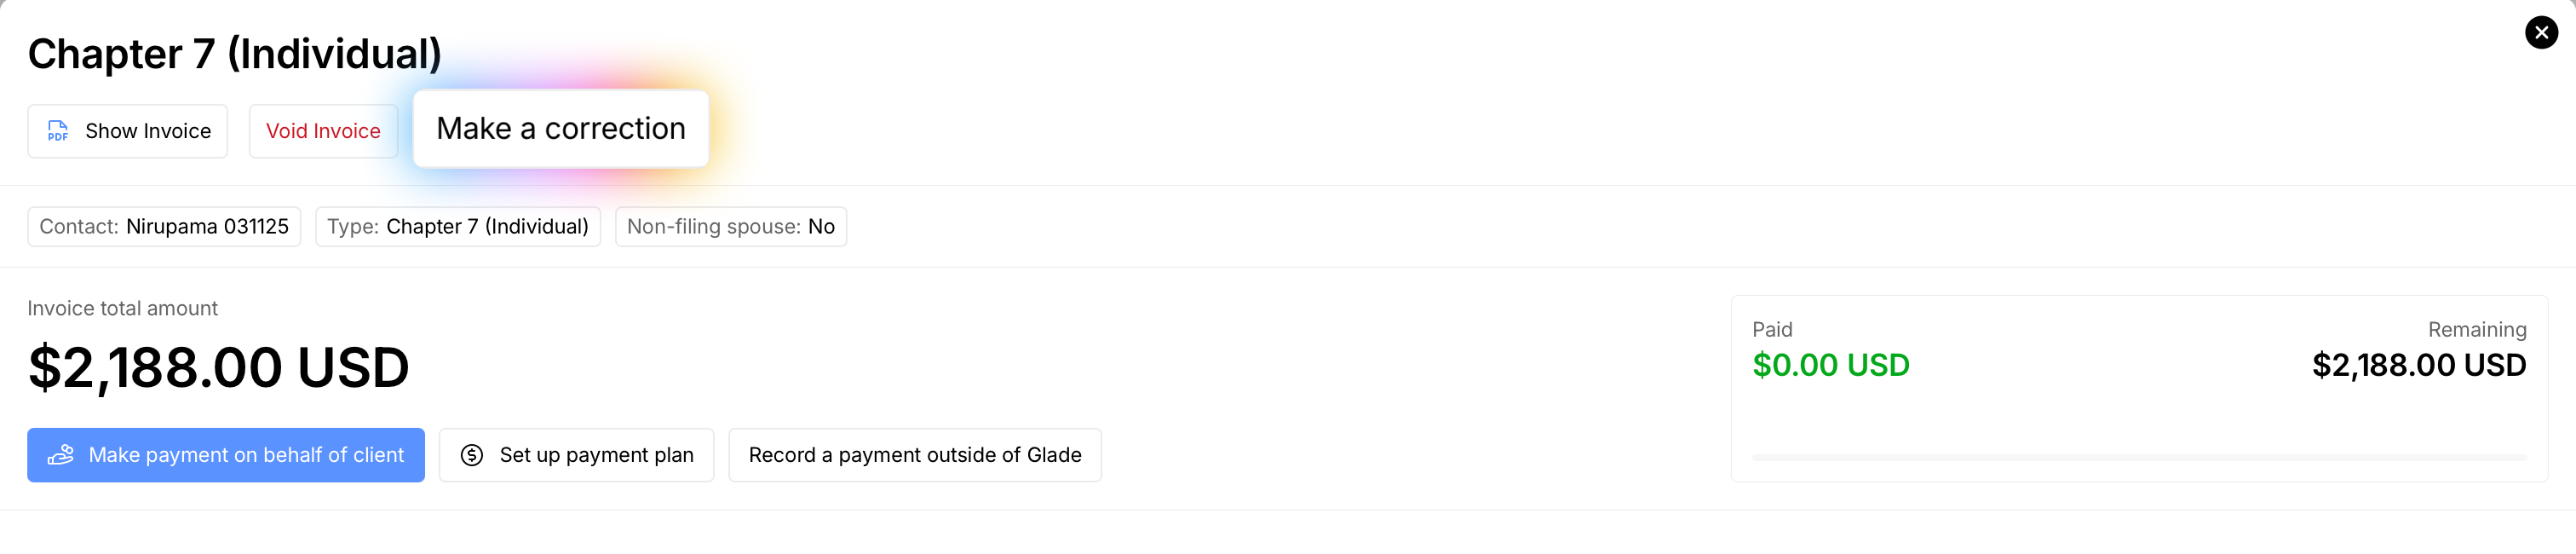Record a payment outside of Glade
Screen dimensions: 2576x554
coord(914,455)
